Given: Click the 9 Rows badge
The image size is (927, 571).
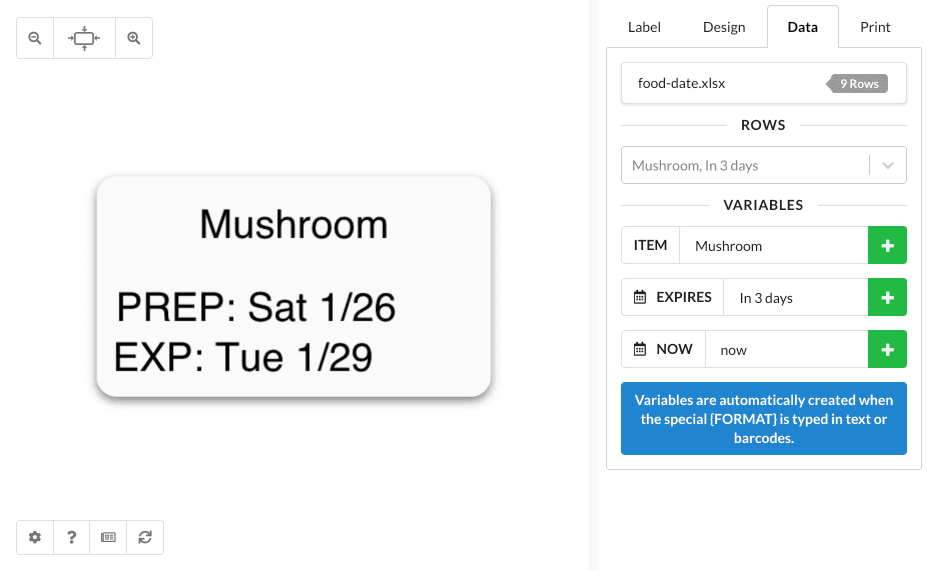Looking at the screenshot, I should click(858, 84).
